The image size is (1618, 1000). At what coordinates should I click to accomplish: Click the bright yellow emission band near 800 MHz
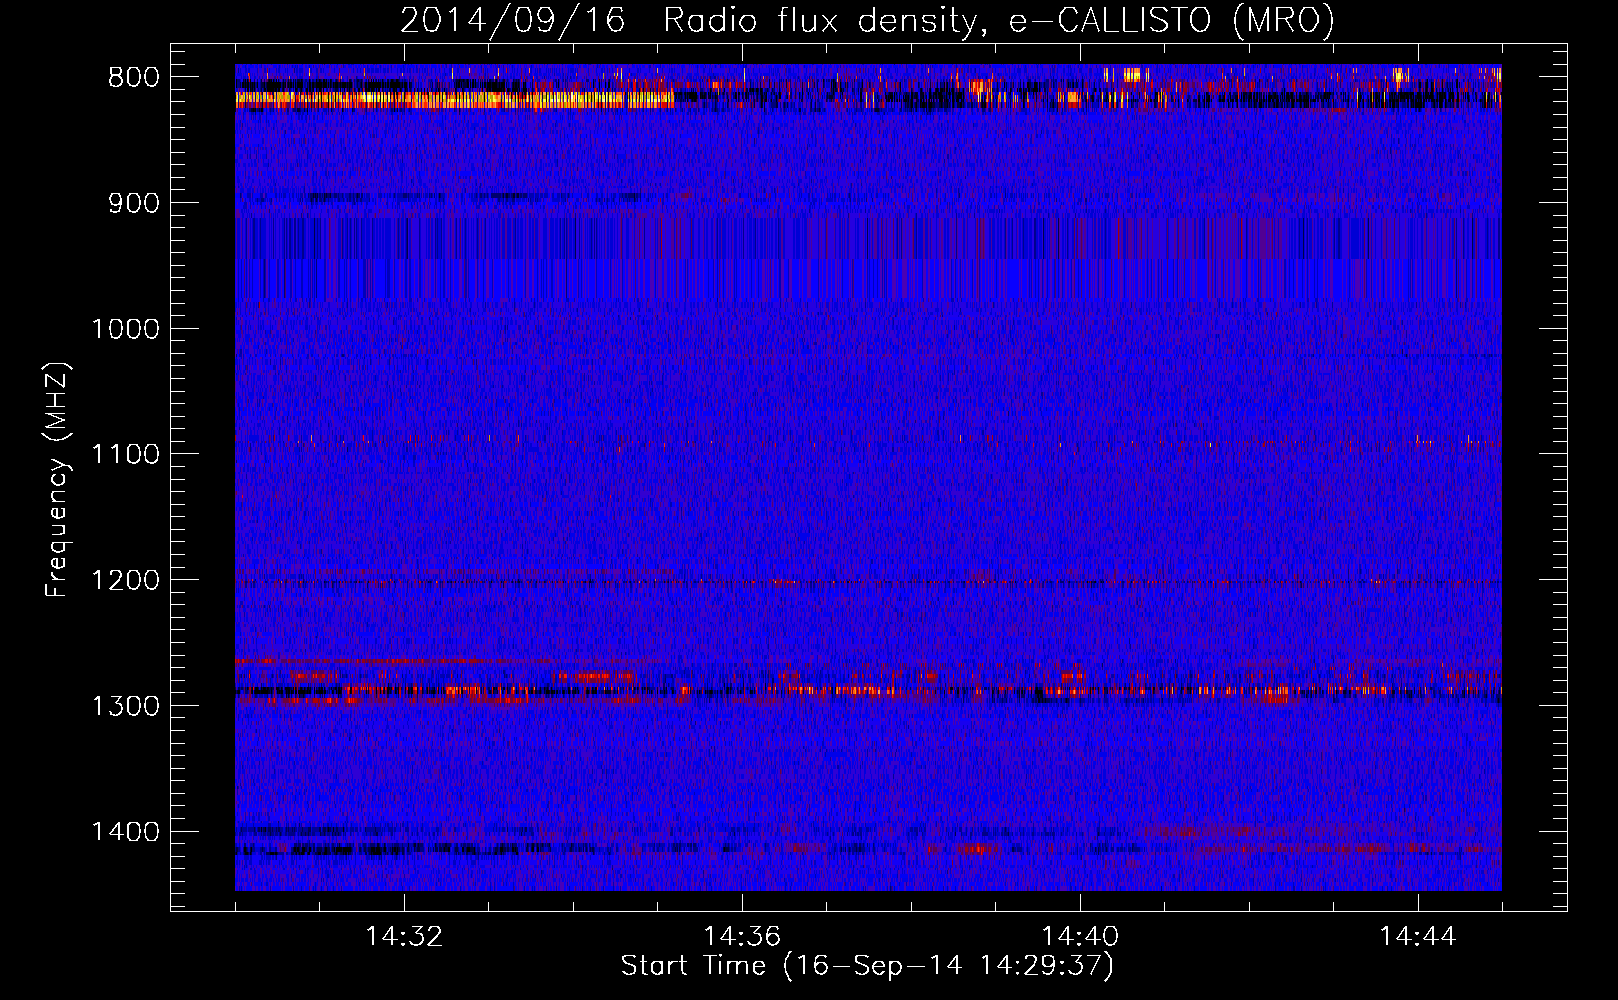tap(455, 99)
